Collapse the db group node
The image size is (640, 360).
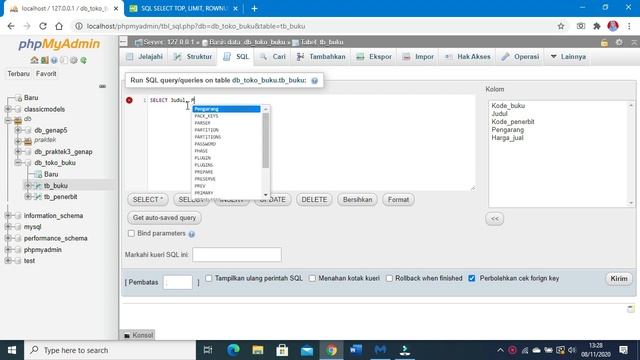coord(8,120)
